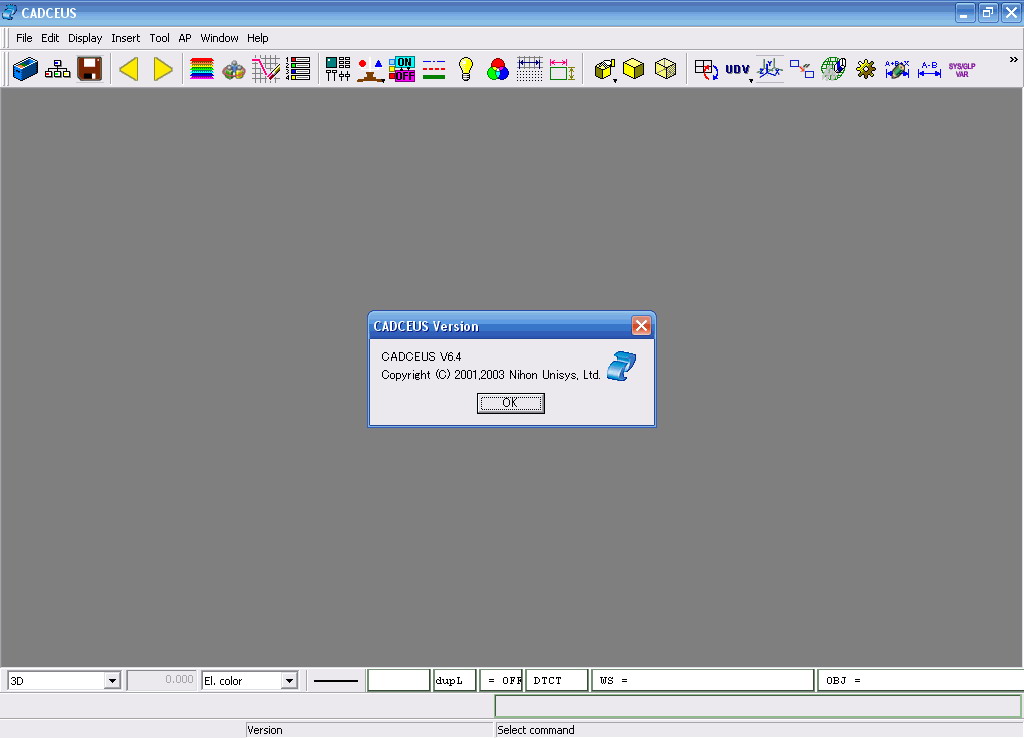Click the yellow gear settings icon
The width and height of the screenshot is (1024, 738).
point(866,69)
